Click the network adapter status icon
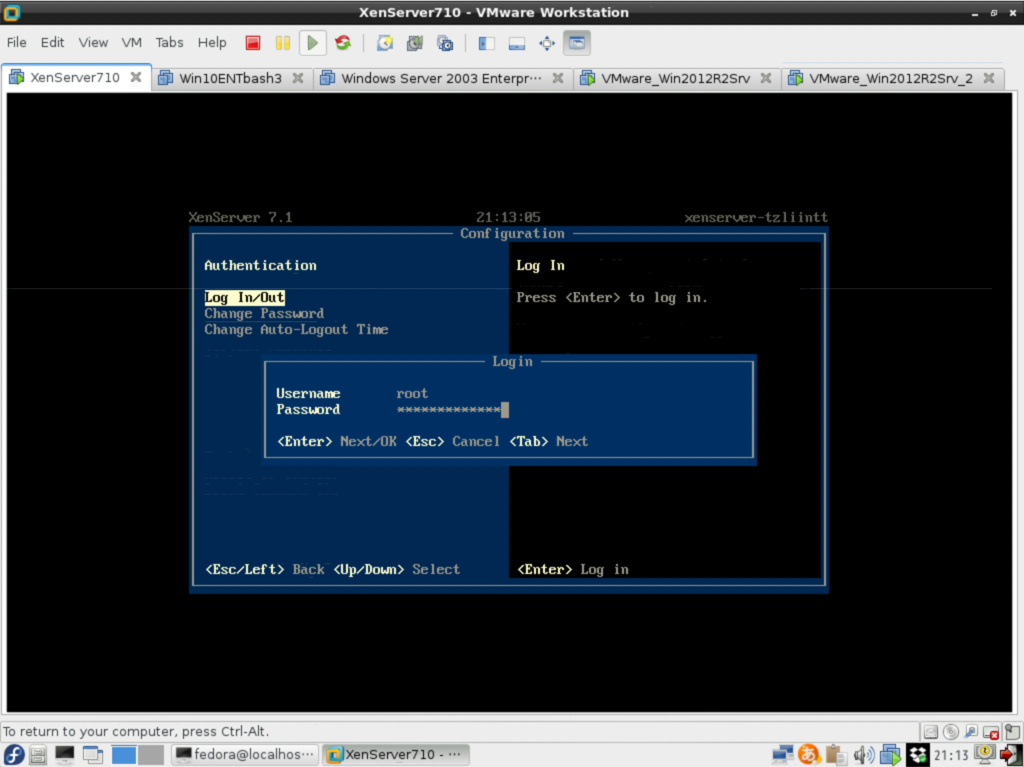 (x=971, y=732)
